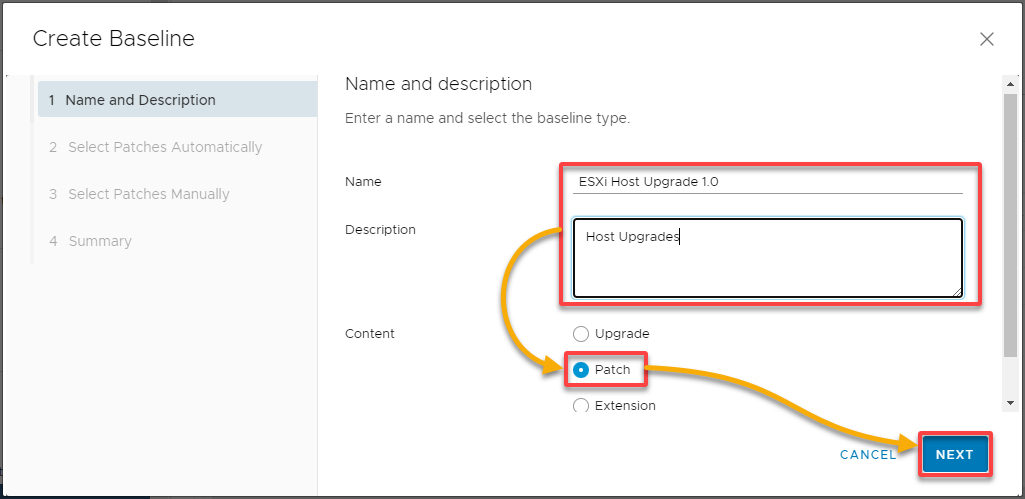This screenshot has width=1025, height=499.
Task: Click the scrollbar down arrow
Action: 1011,403
